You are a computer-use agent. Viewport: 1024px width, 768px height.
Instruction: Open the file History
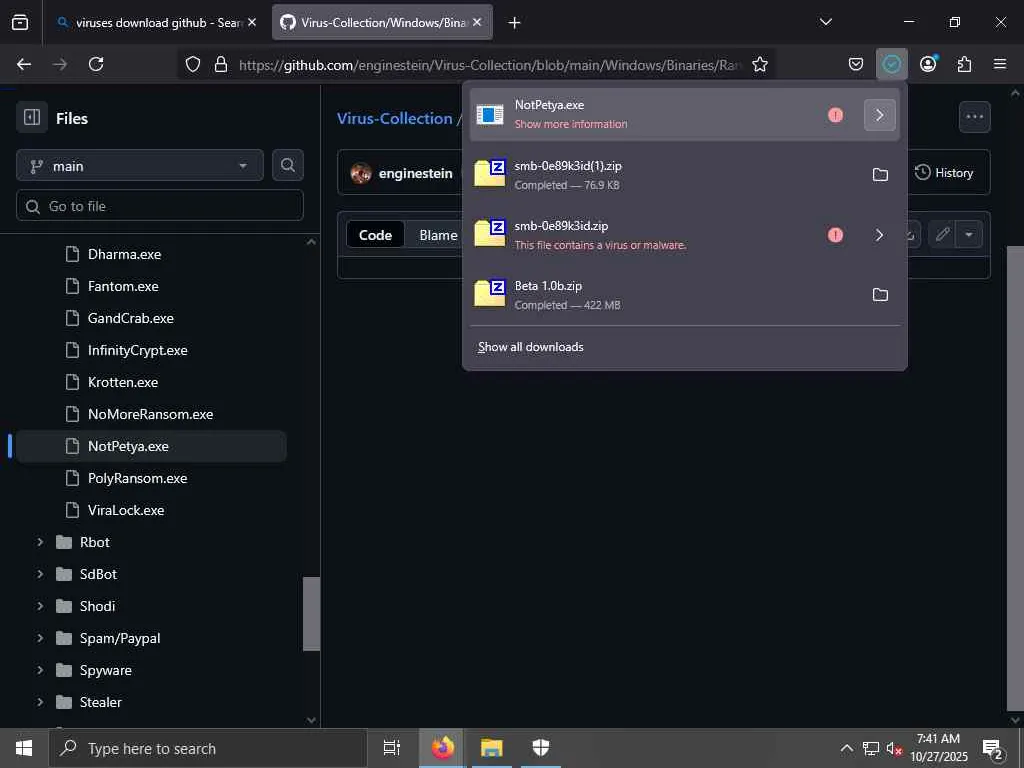(x=944, y=172)
